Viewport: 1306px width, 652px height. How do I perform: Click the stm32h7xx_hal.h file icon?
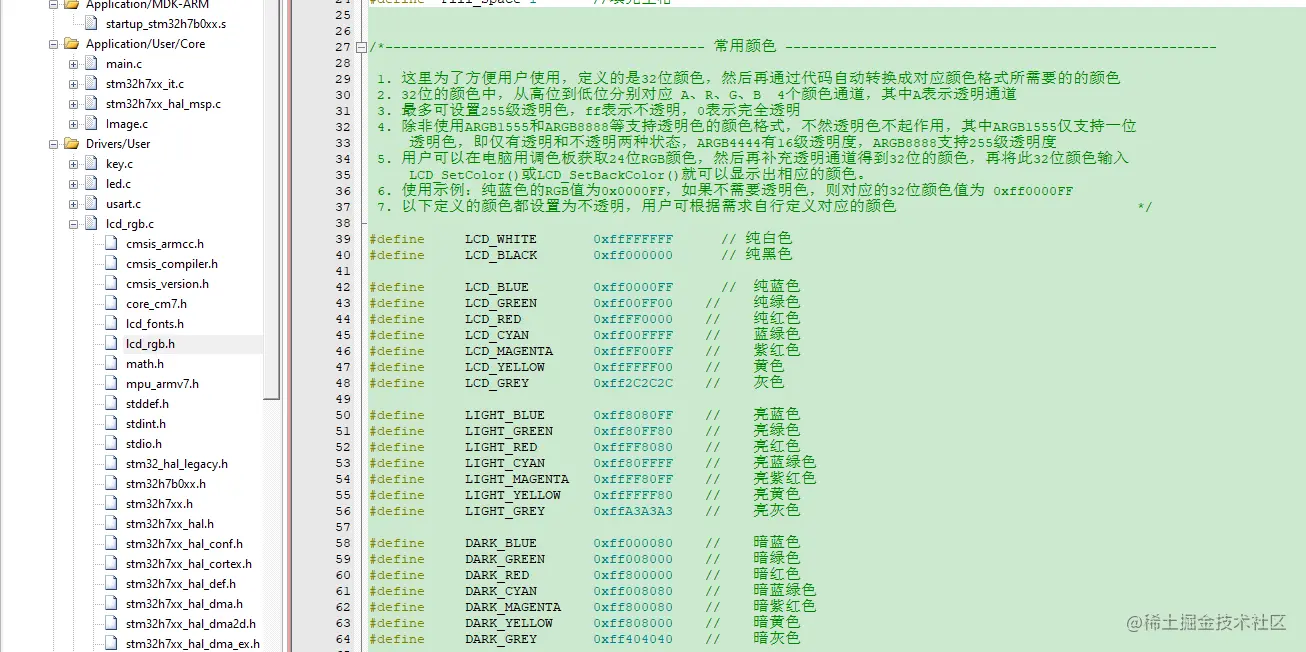pos(111,524)
